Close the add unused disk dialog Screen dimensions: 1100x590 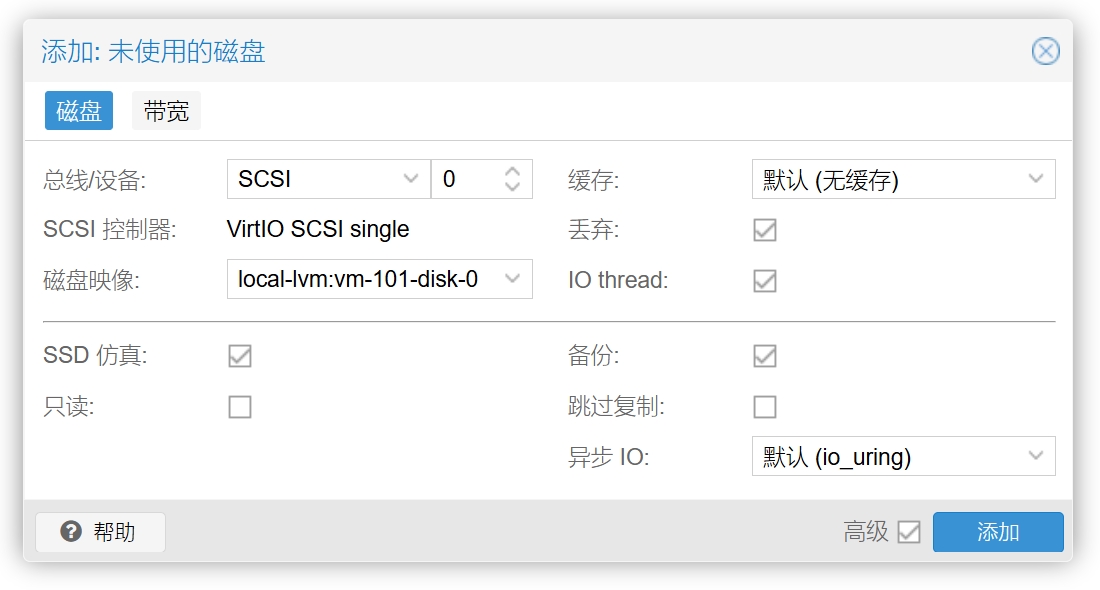click(1045, 51)
